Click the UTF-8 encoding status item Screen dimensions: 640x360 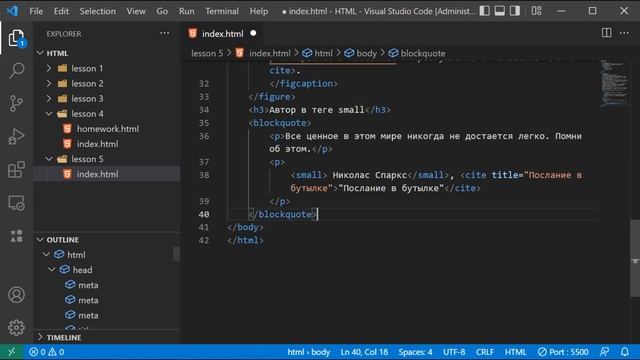pyautogui.click(x=454, y=352)
